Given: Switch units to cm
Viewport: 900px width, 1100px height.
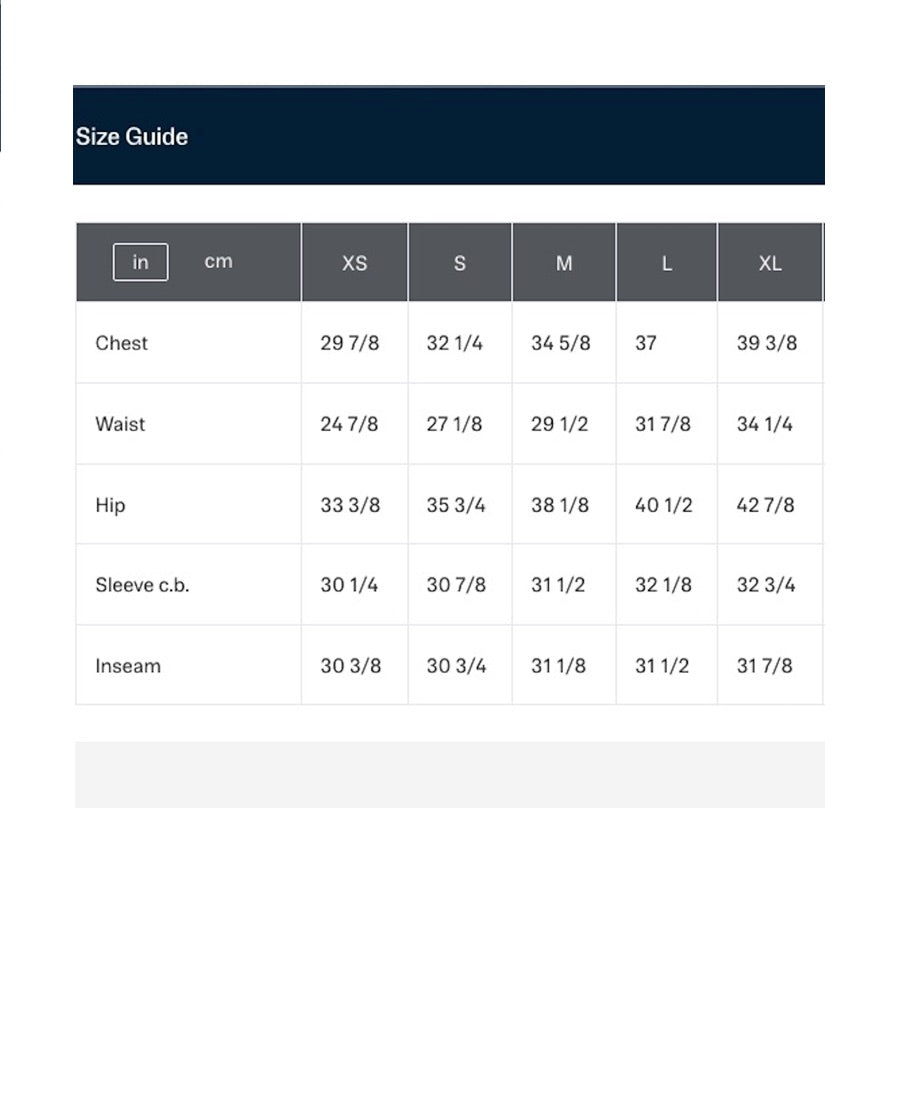Looking at the screenshot, I should tap(218, 261).
